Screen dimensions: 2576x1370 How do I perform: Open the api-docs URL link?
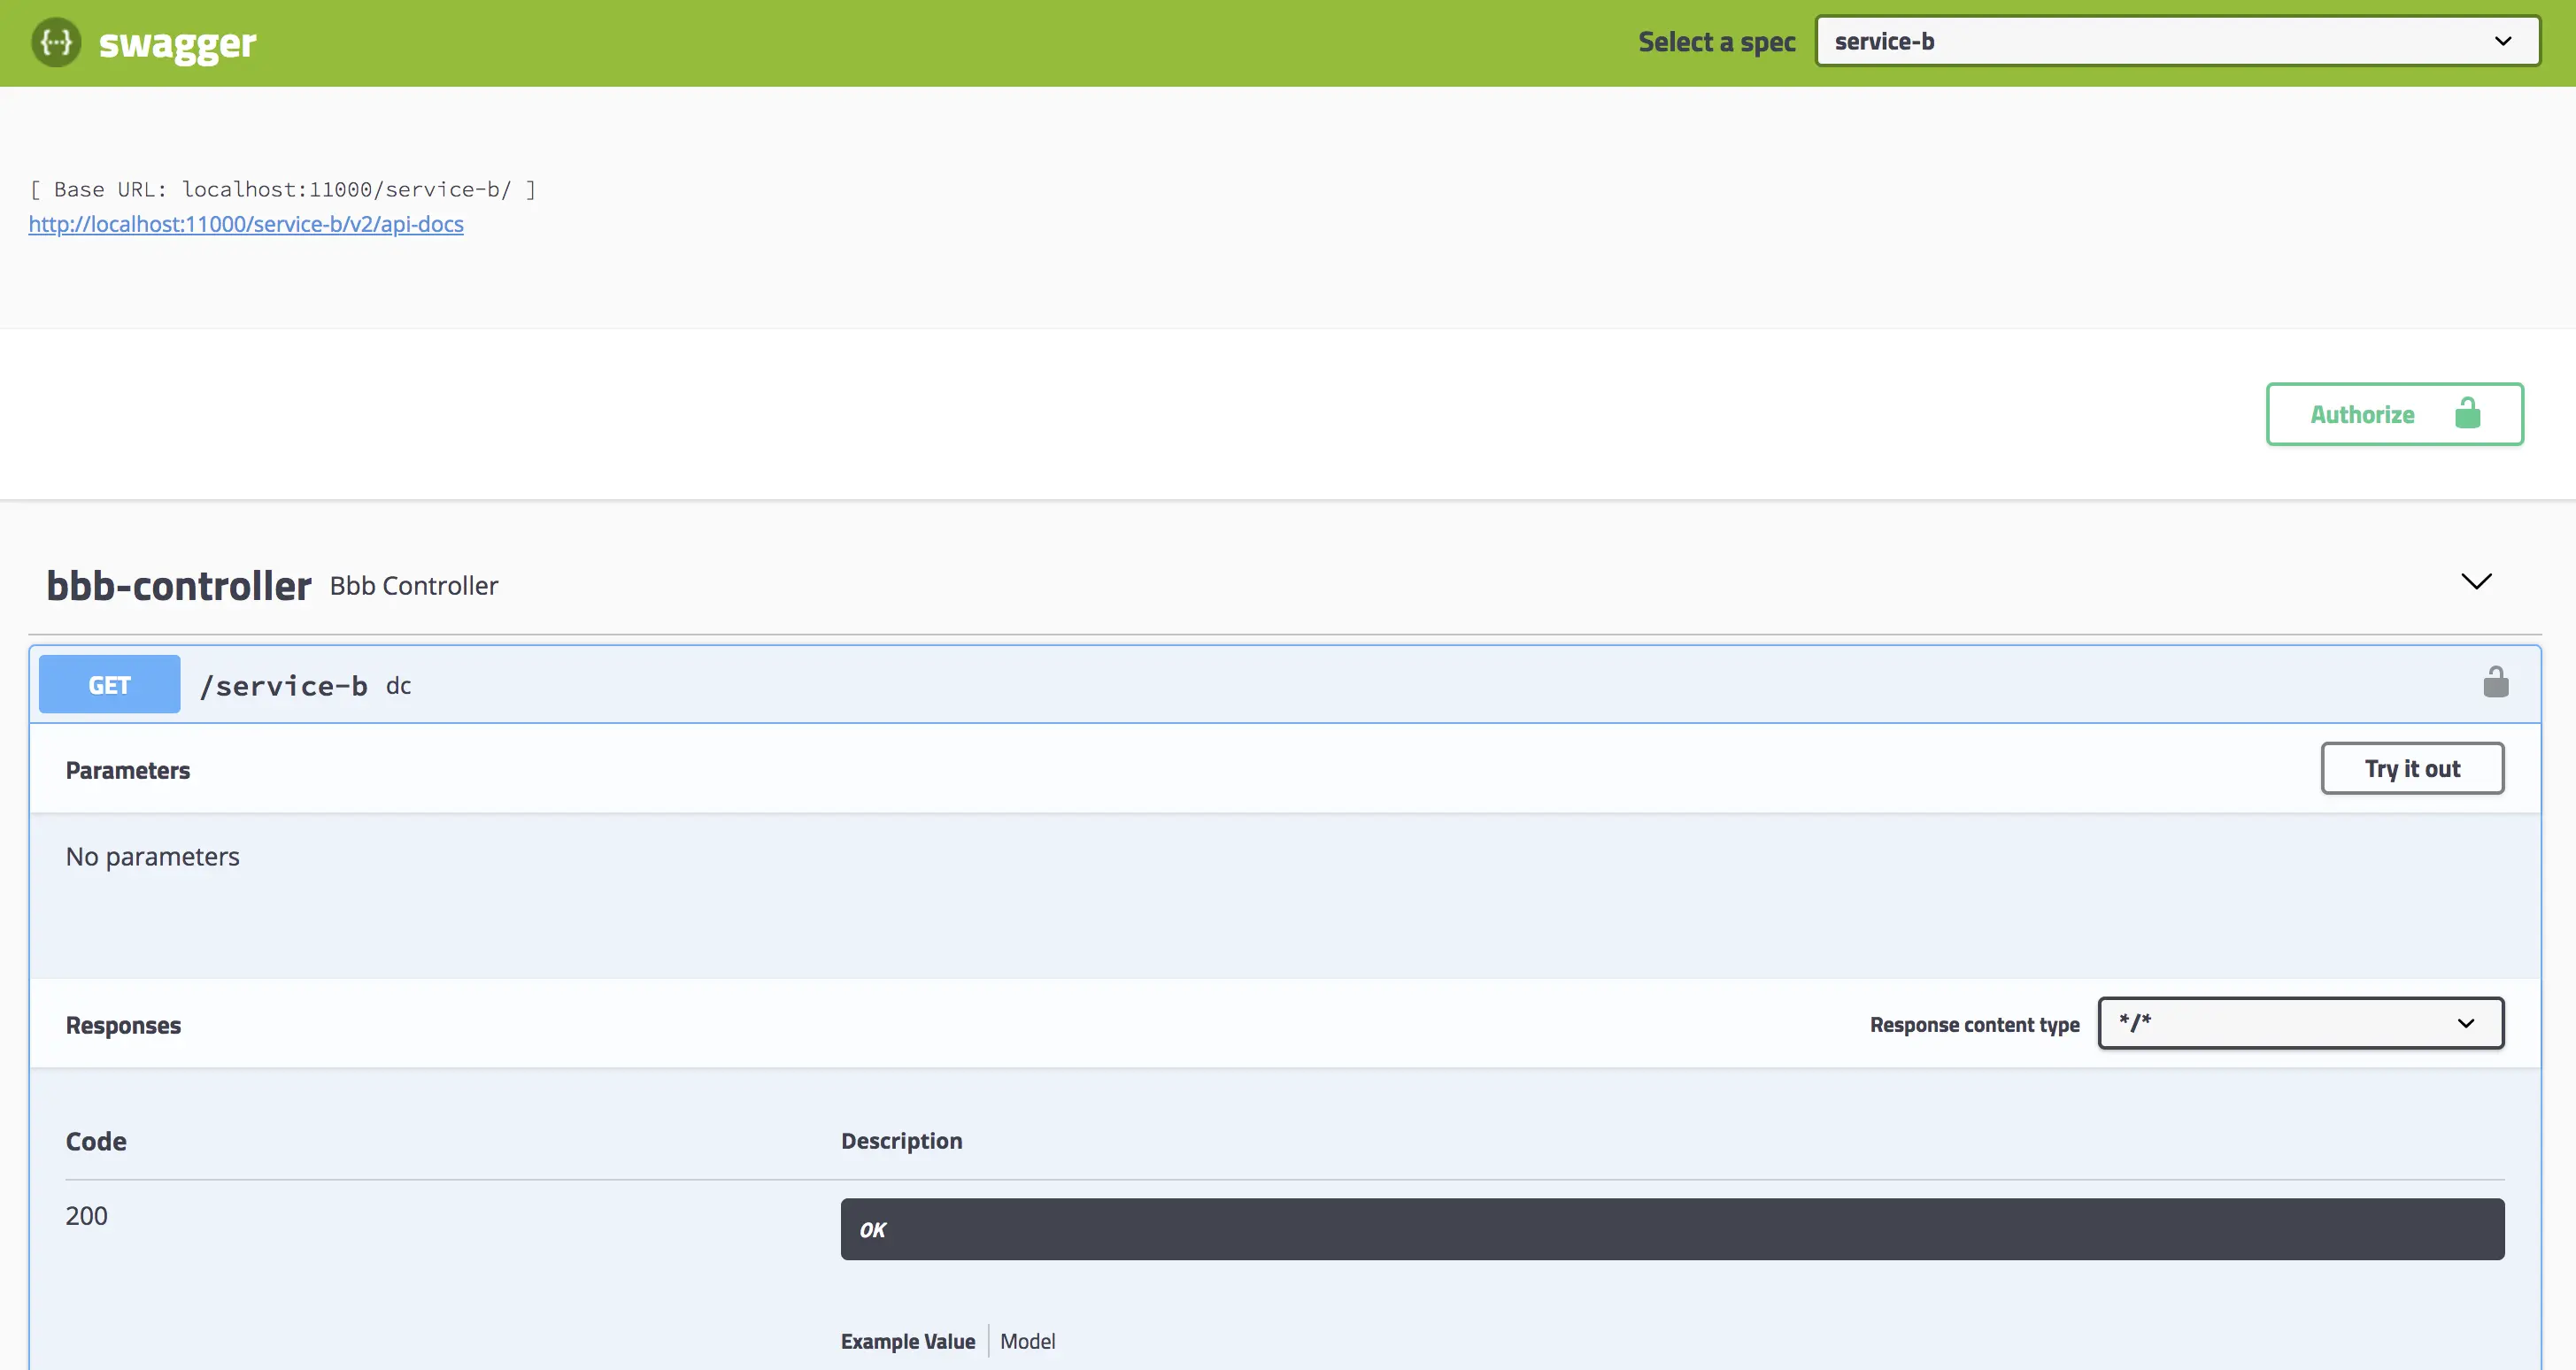point(246,224)
